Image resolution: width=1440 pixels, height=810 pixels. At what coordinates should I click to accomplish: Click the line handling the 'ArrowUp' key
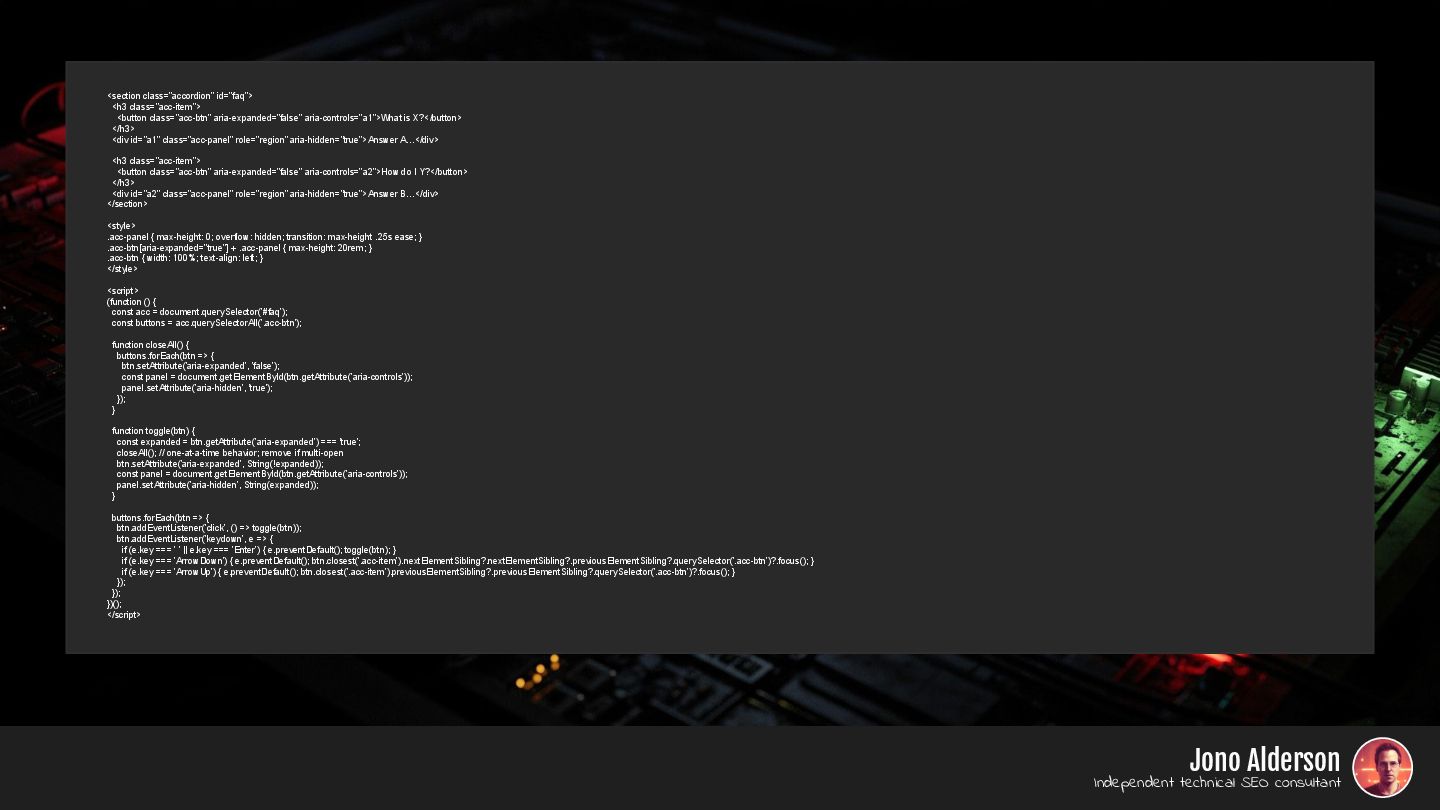pos(428,572)
